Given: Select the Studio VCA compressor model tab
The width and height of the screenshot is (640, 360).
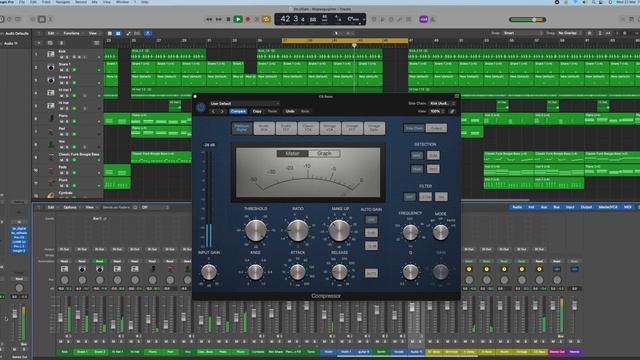Looking at the screenshot, I should 264,128.
